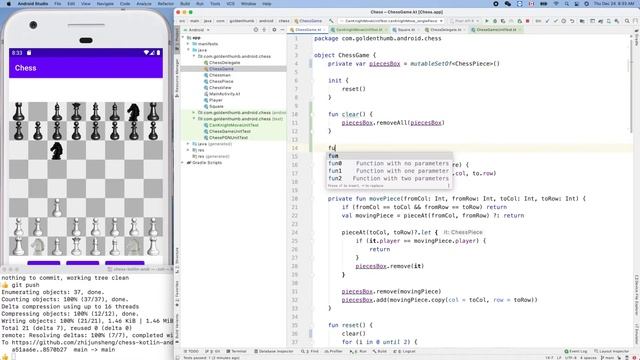The width and height of the screenshot is (640, 360).
Task: Expand Gradle Scripts node
Action: 183,162
